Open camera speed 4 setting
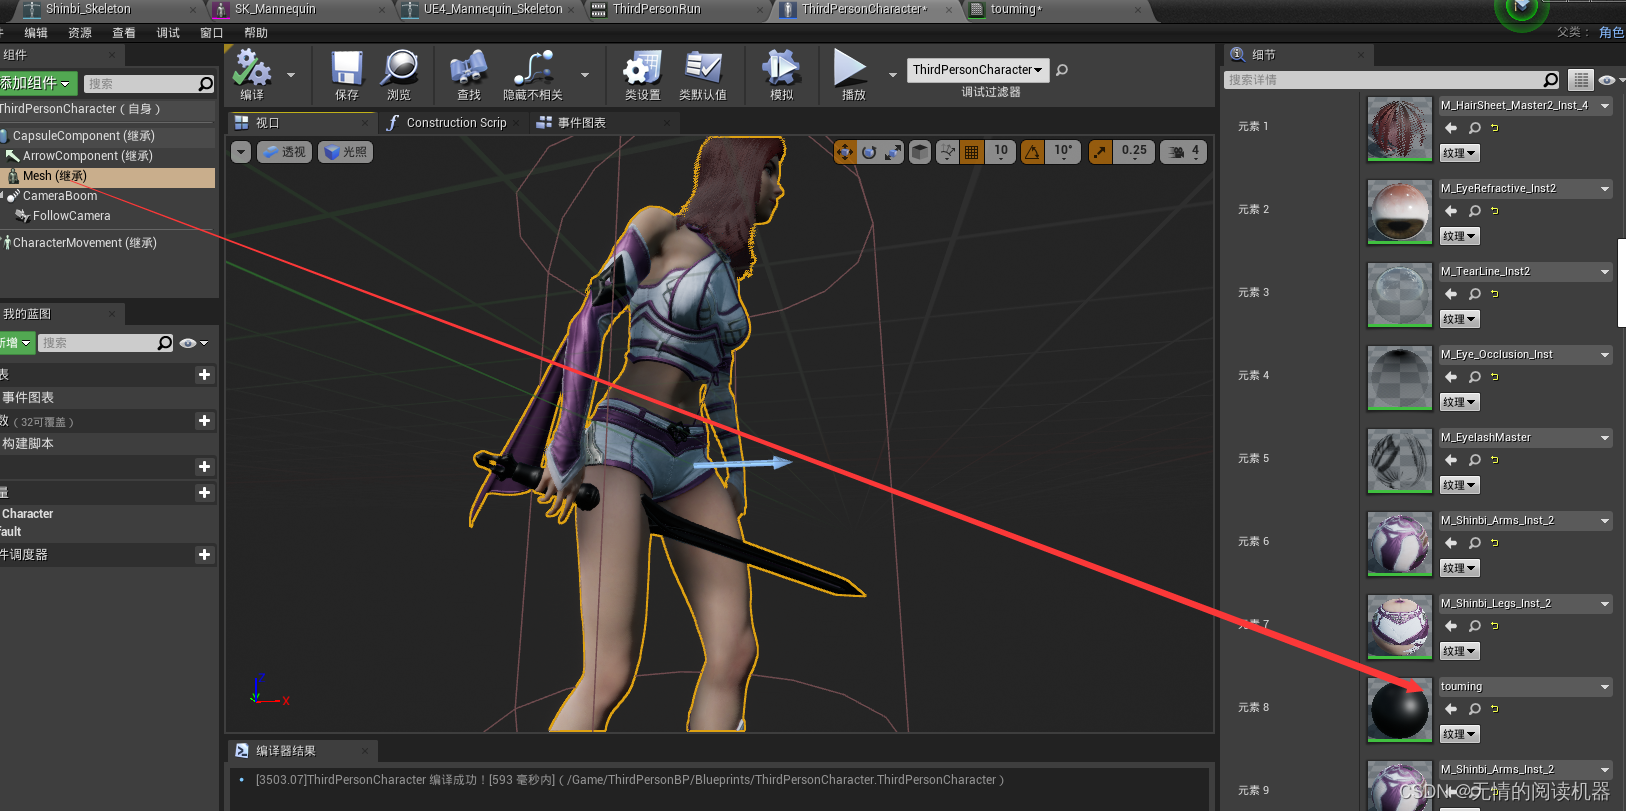 [1184, 152]
